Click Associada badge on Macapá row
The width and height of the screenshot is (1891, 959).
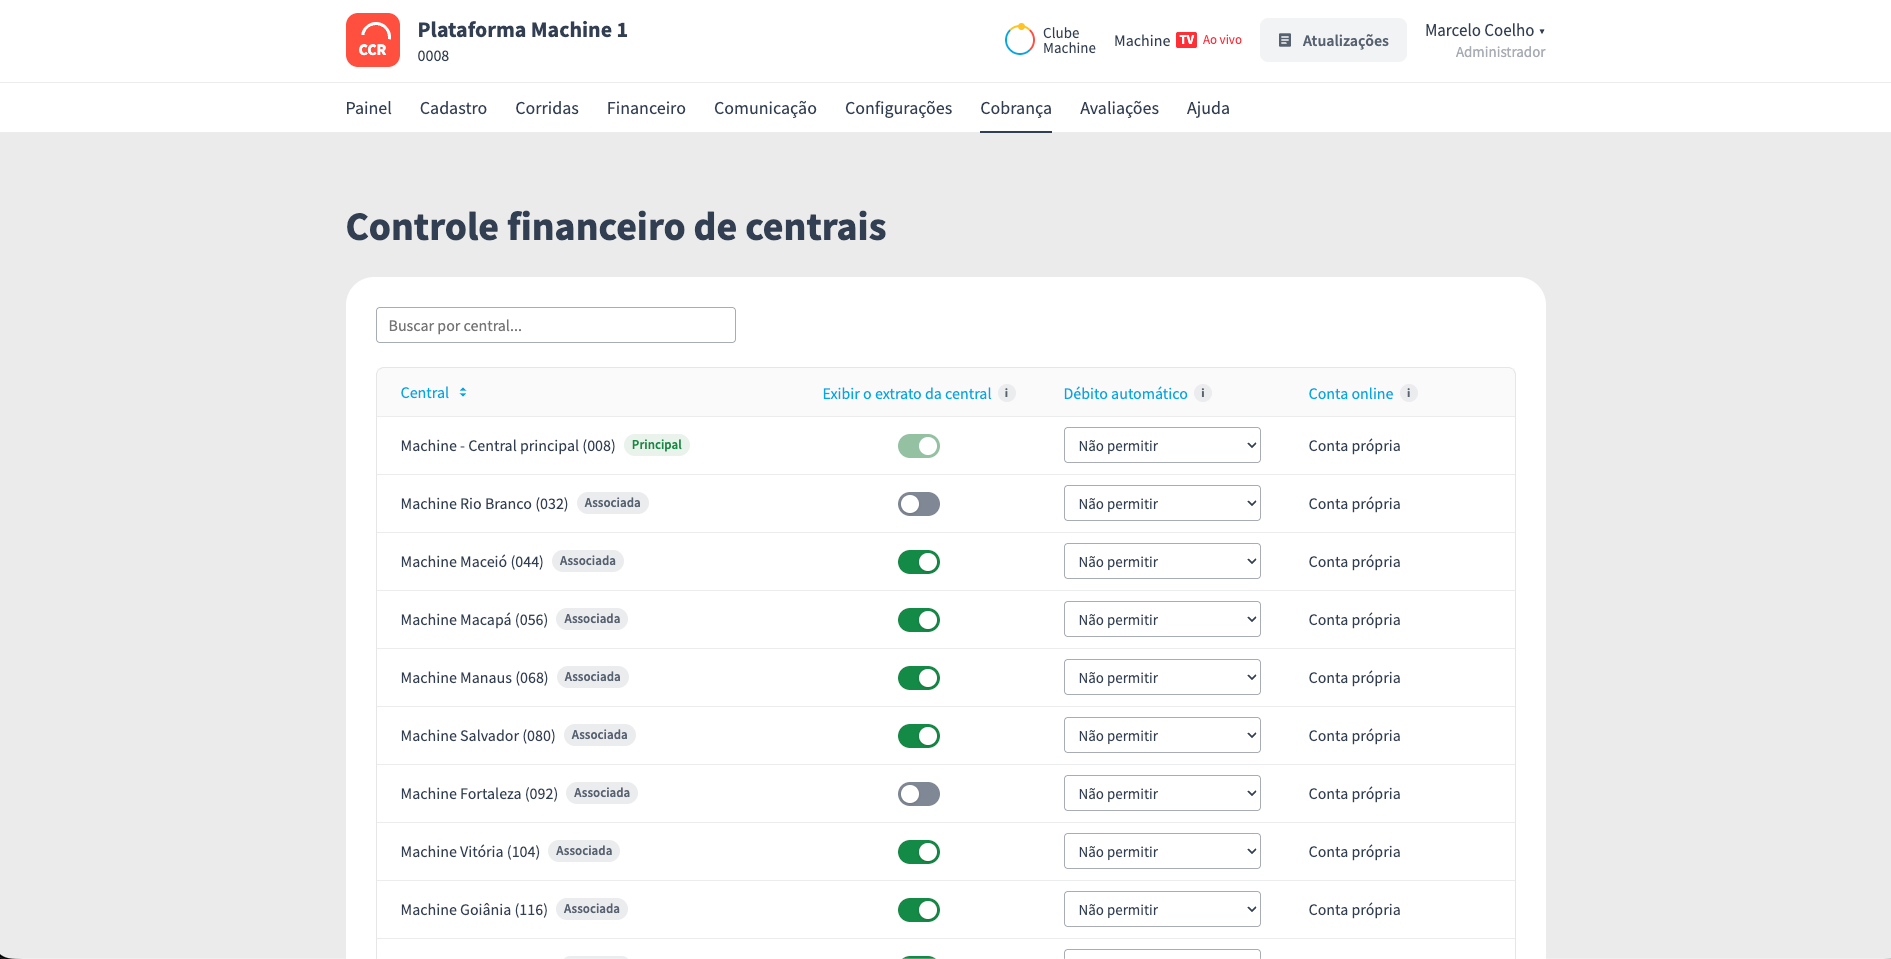point(592,619)
